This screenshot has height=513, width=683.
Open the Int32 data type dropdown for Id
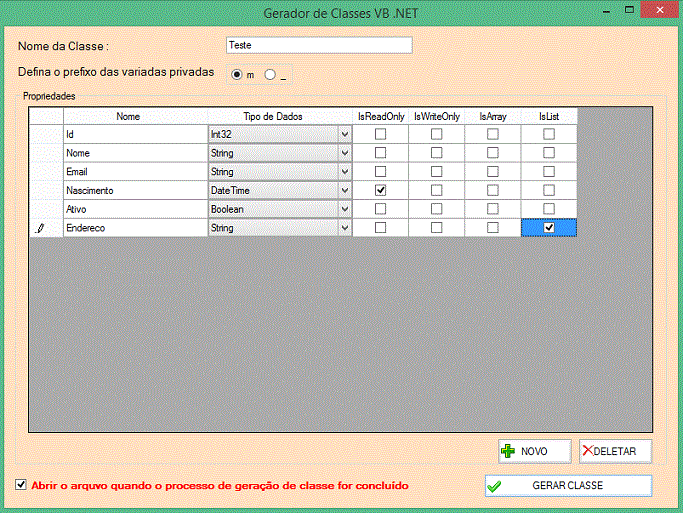[x=345, y=134]
